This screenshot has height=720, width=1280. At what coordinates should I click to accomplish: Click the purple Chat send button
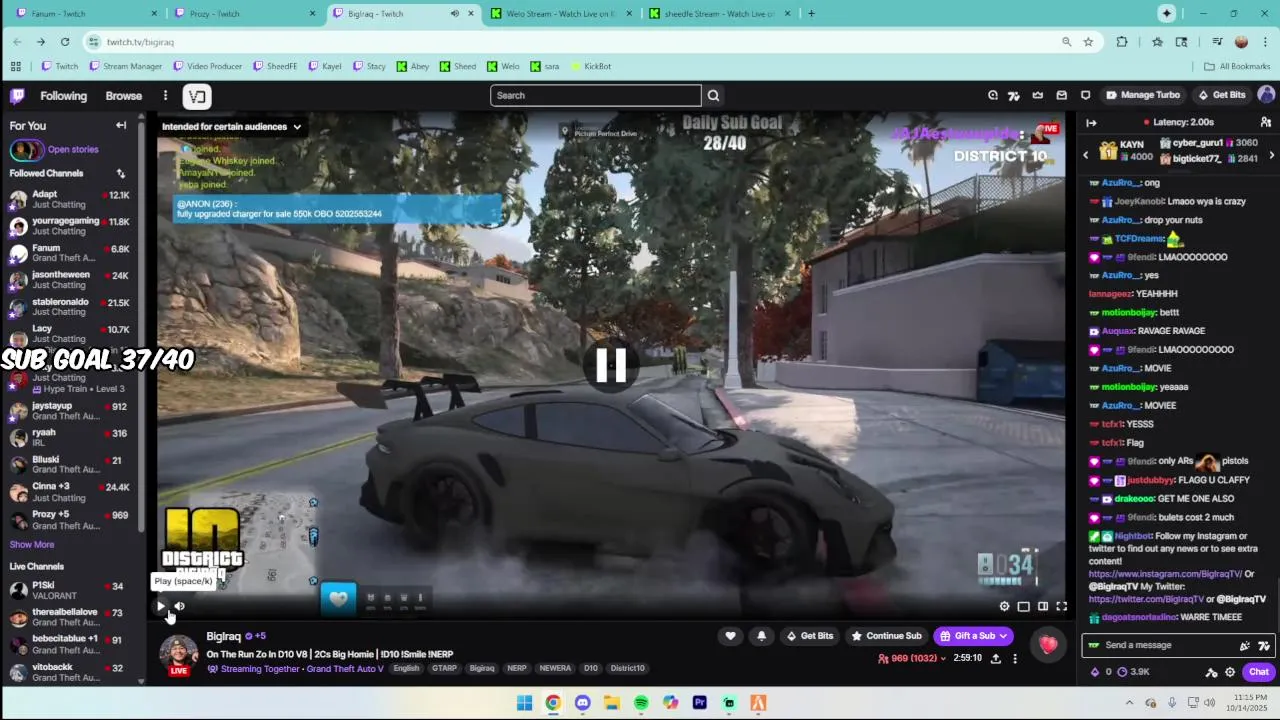point(1259,672)
